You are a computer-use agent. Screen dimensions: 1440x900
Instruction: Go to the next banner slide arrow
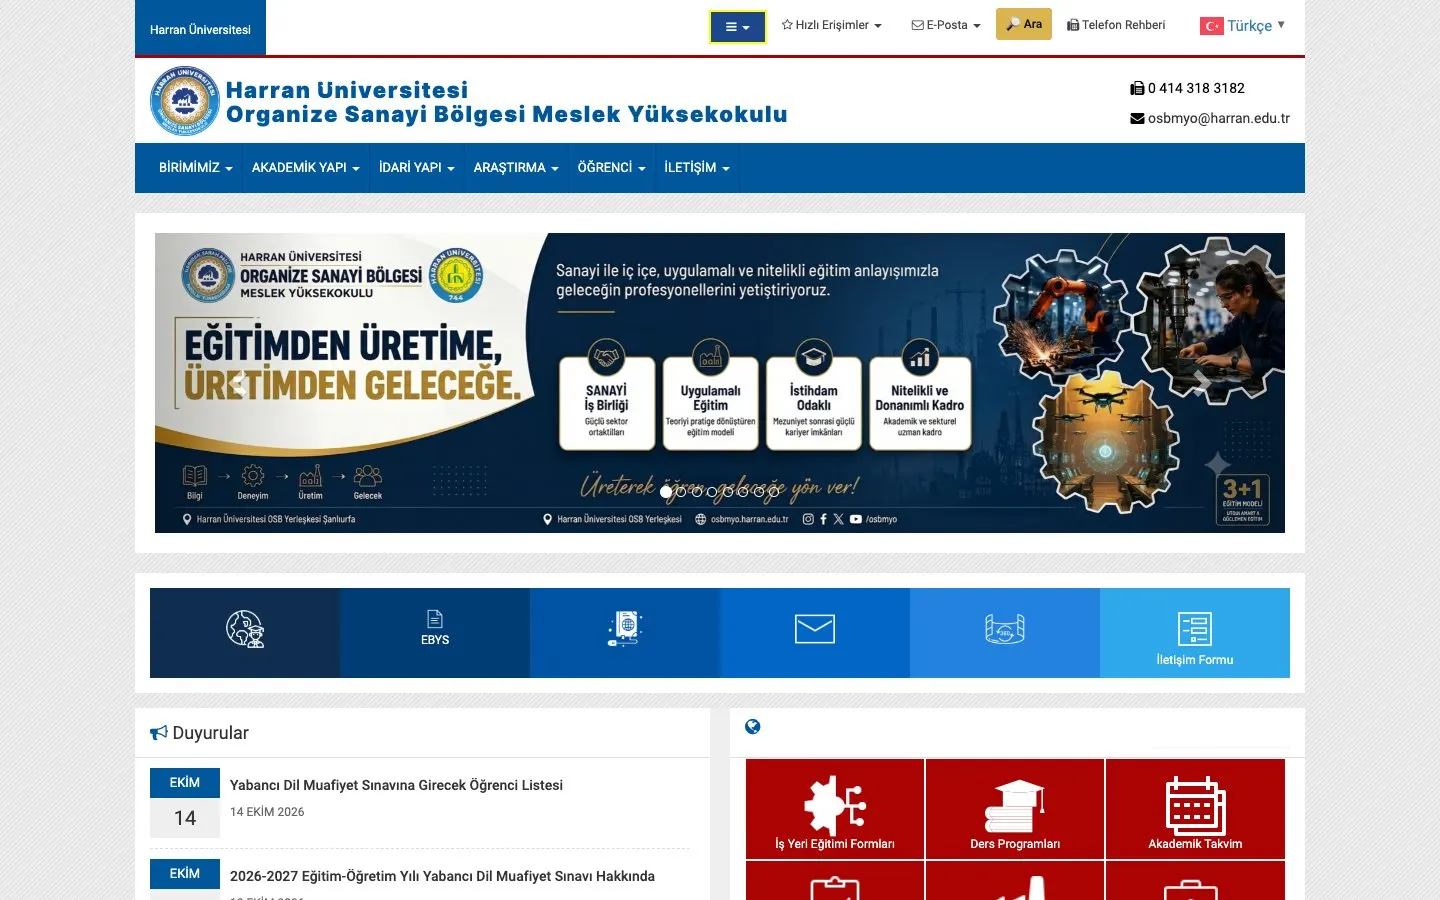[1200, 383]
